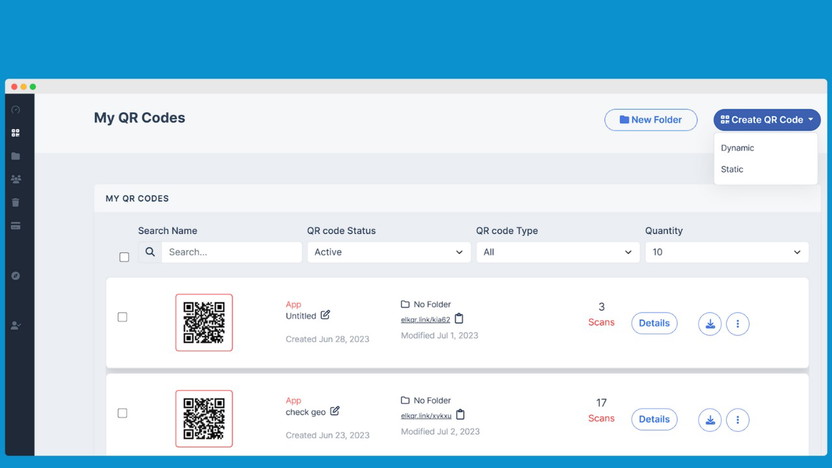The image size is (832, 468).
Task: Open the dashboard gauge icon in sidebar
Action: point(15,110)
